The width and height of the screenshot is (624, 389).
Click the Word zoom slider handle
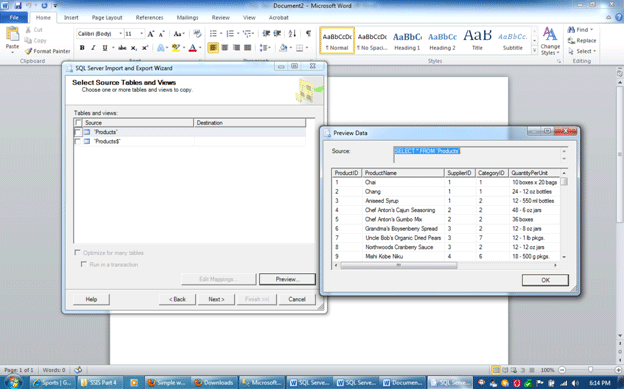tap(590, 370)
